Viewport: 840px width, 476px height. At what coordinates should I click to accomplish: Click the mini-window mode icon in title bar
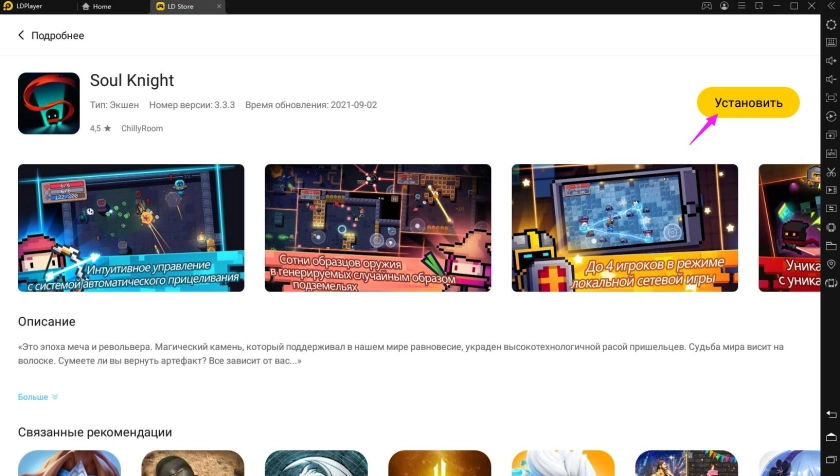point(759,6)
